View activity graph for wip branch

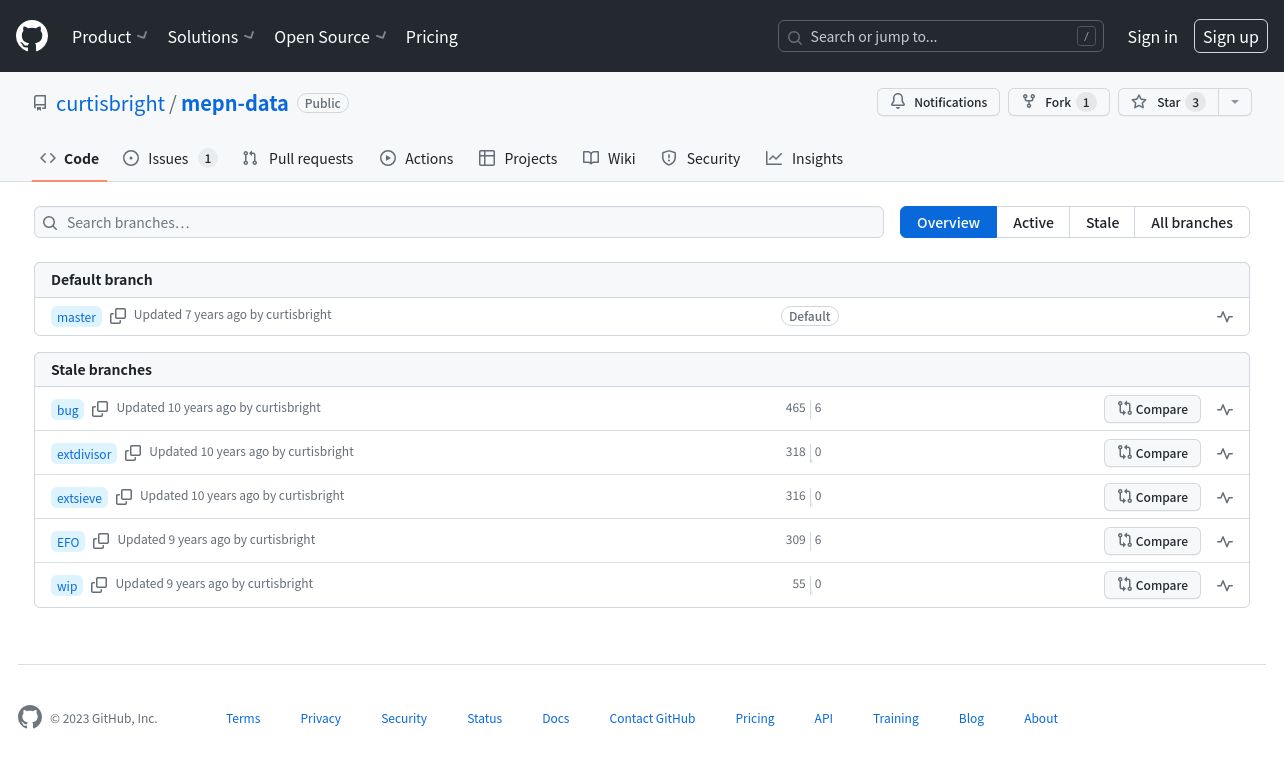click(1225, 585)
